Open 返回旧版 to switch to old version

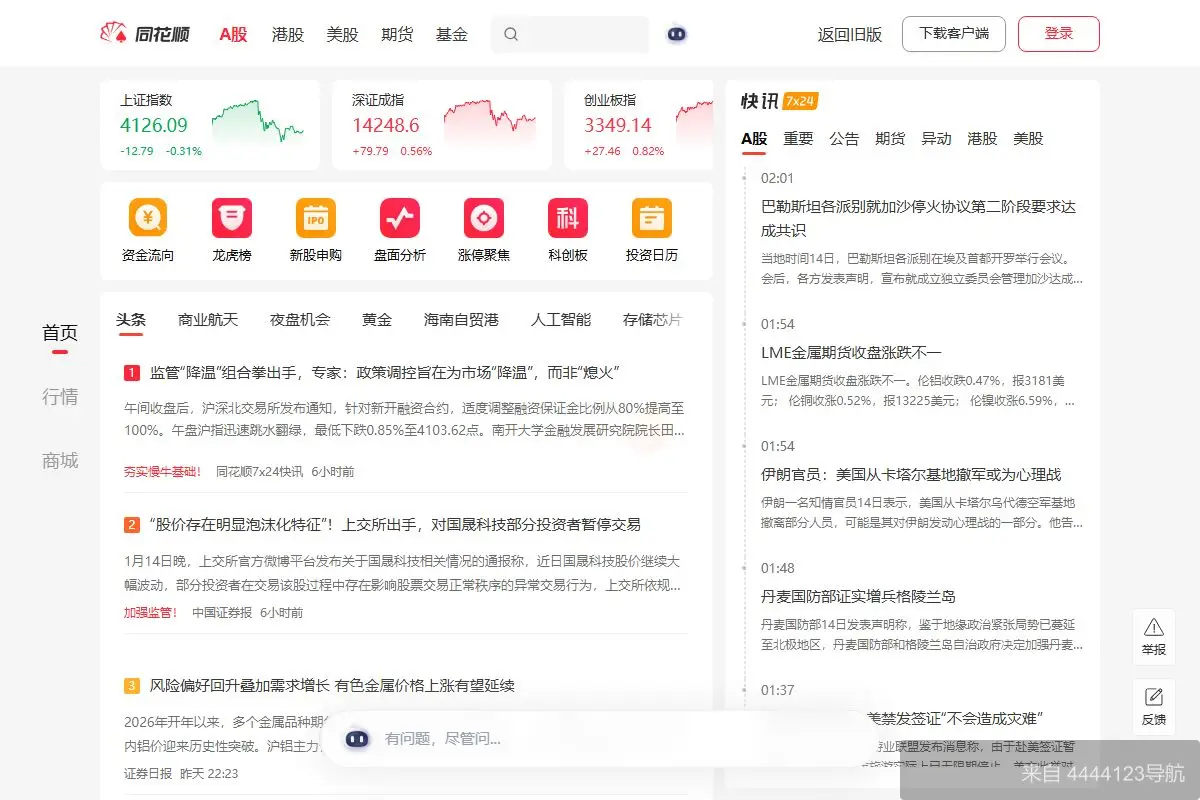coord(849,33)
